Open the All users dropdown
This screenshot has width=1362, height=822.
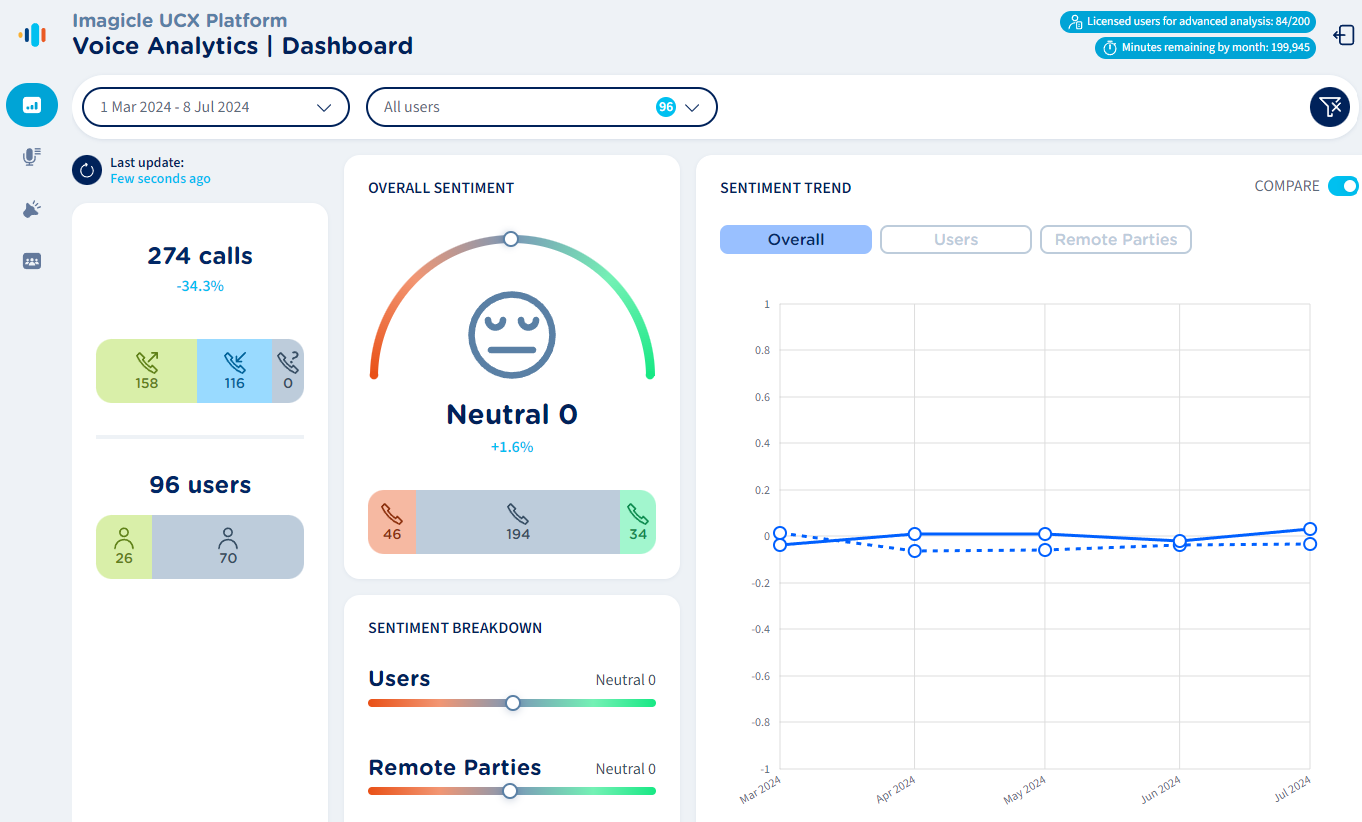pyautogui.click(x=541, y=107)
